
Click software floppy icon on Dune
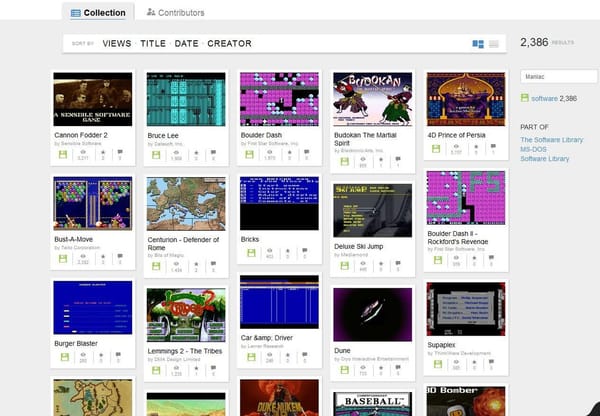pyautogui.click(x=345, y=369)
